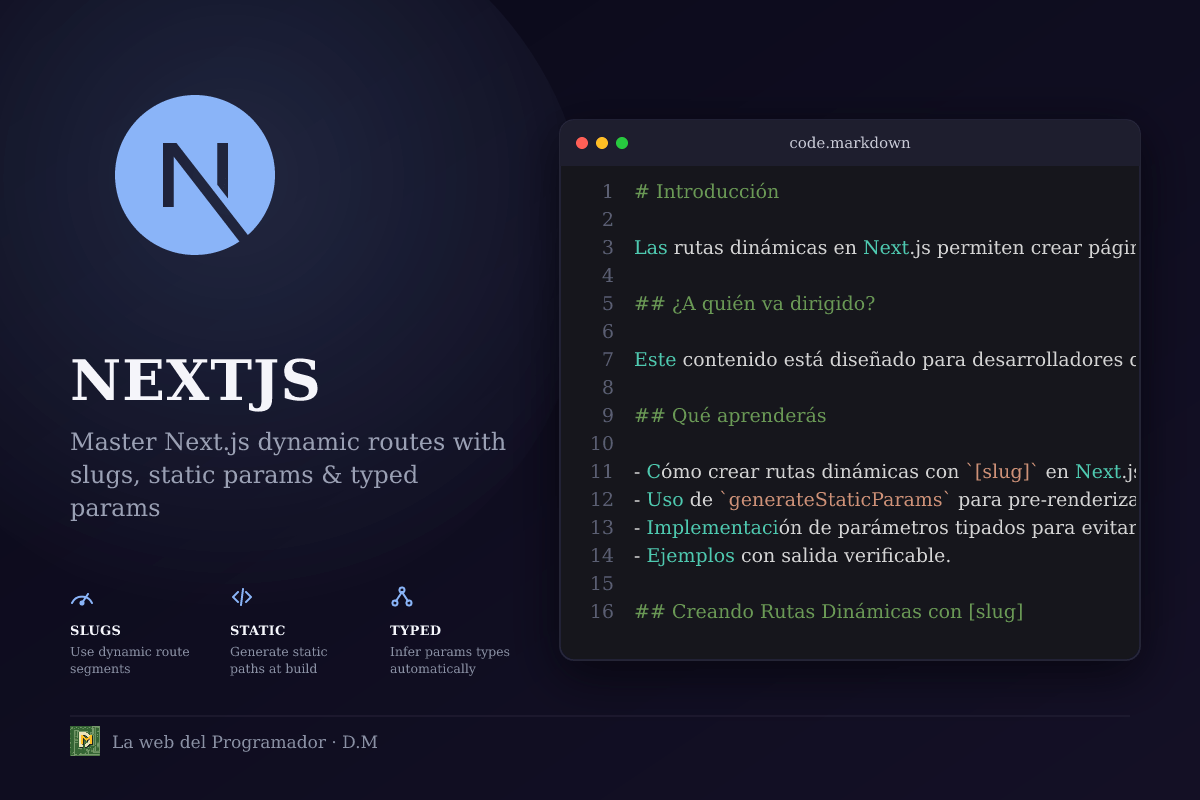This screenshot has height=800, width=1200.
Task: Click the yellow minimize dot in code window
Action: coord(602,143)
